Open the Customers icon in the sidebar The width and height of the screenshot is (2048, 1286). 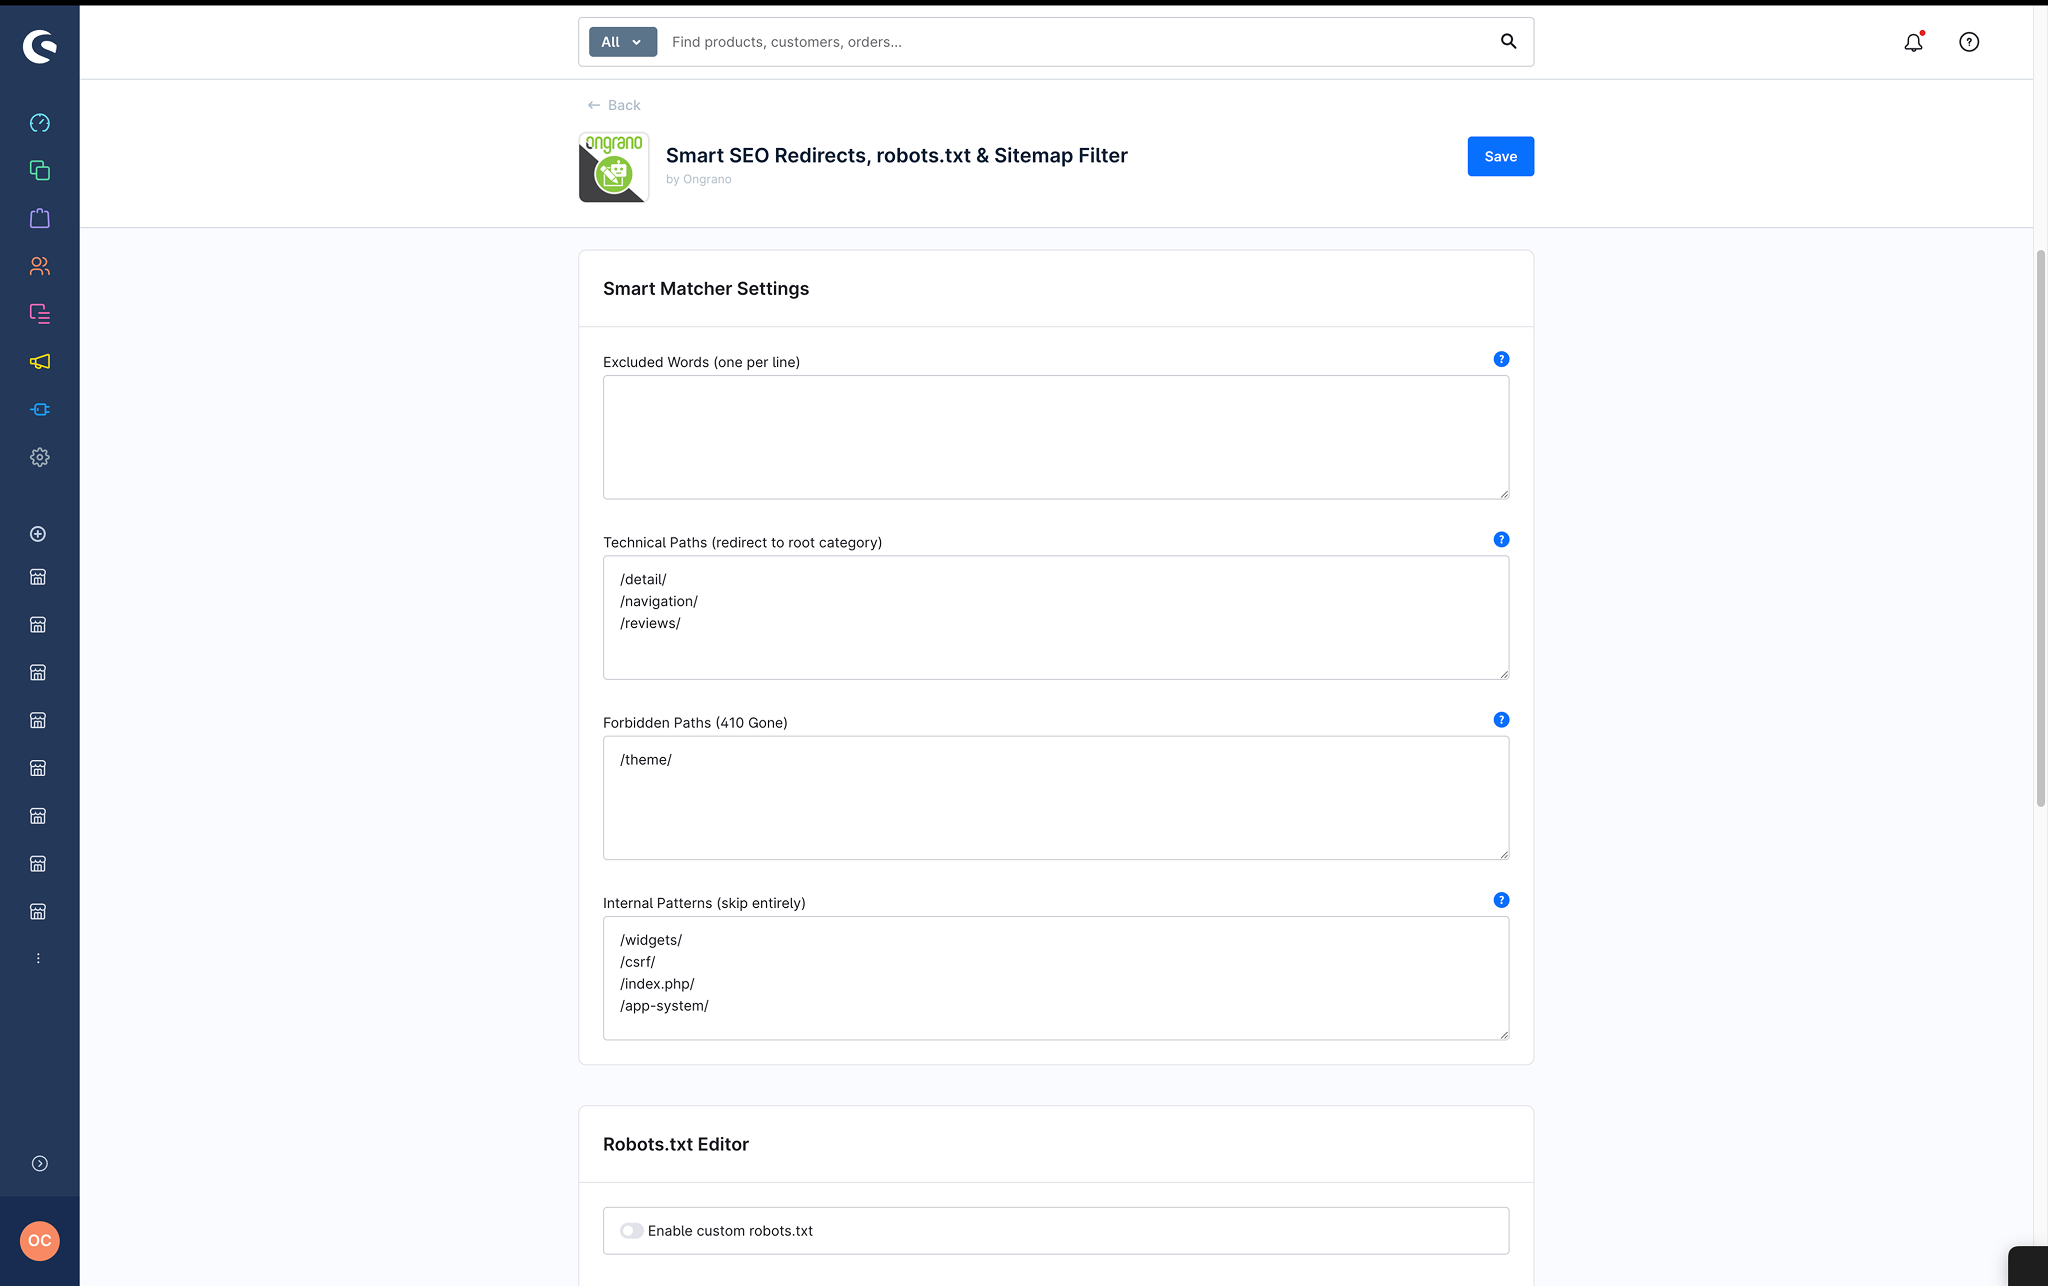point(39,266)
